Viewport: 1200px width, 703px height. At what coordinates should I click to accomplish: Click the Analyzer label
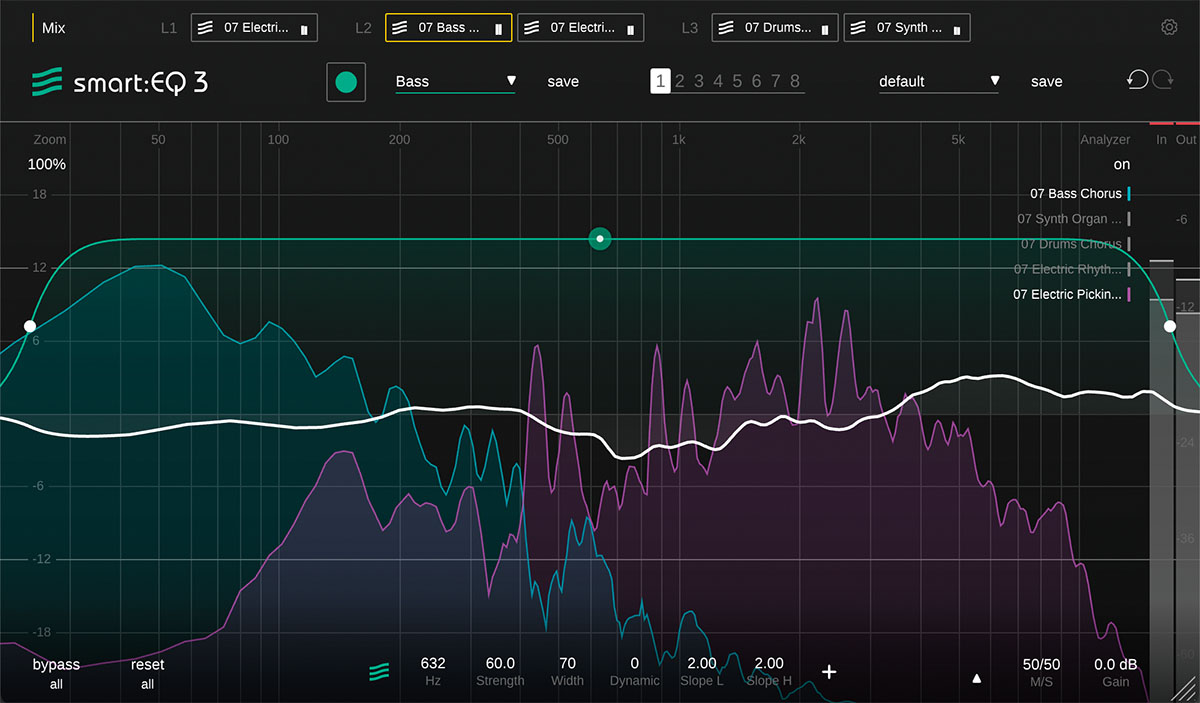tap(1105, 140)
